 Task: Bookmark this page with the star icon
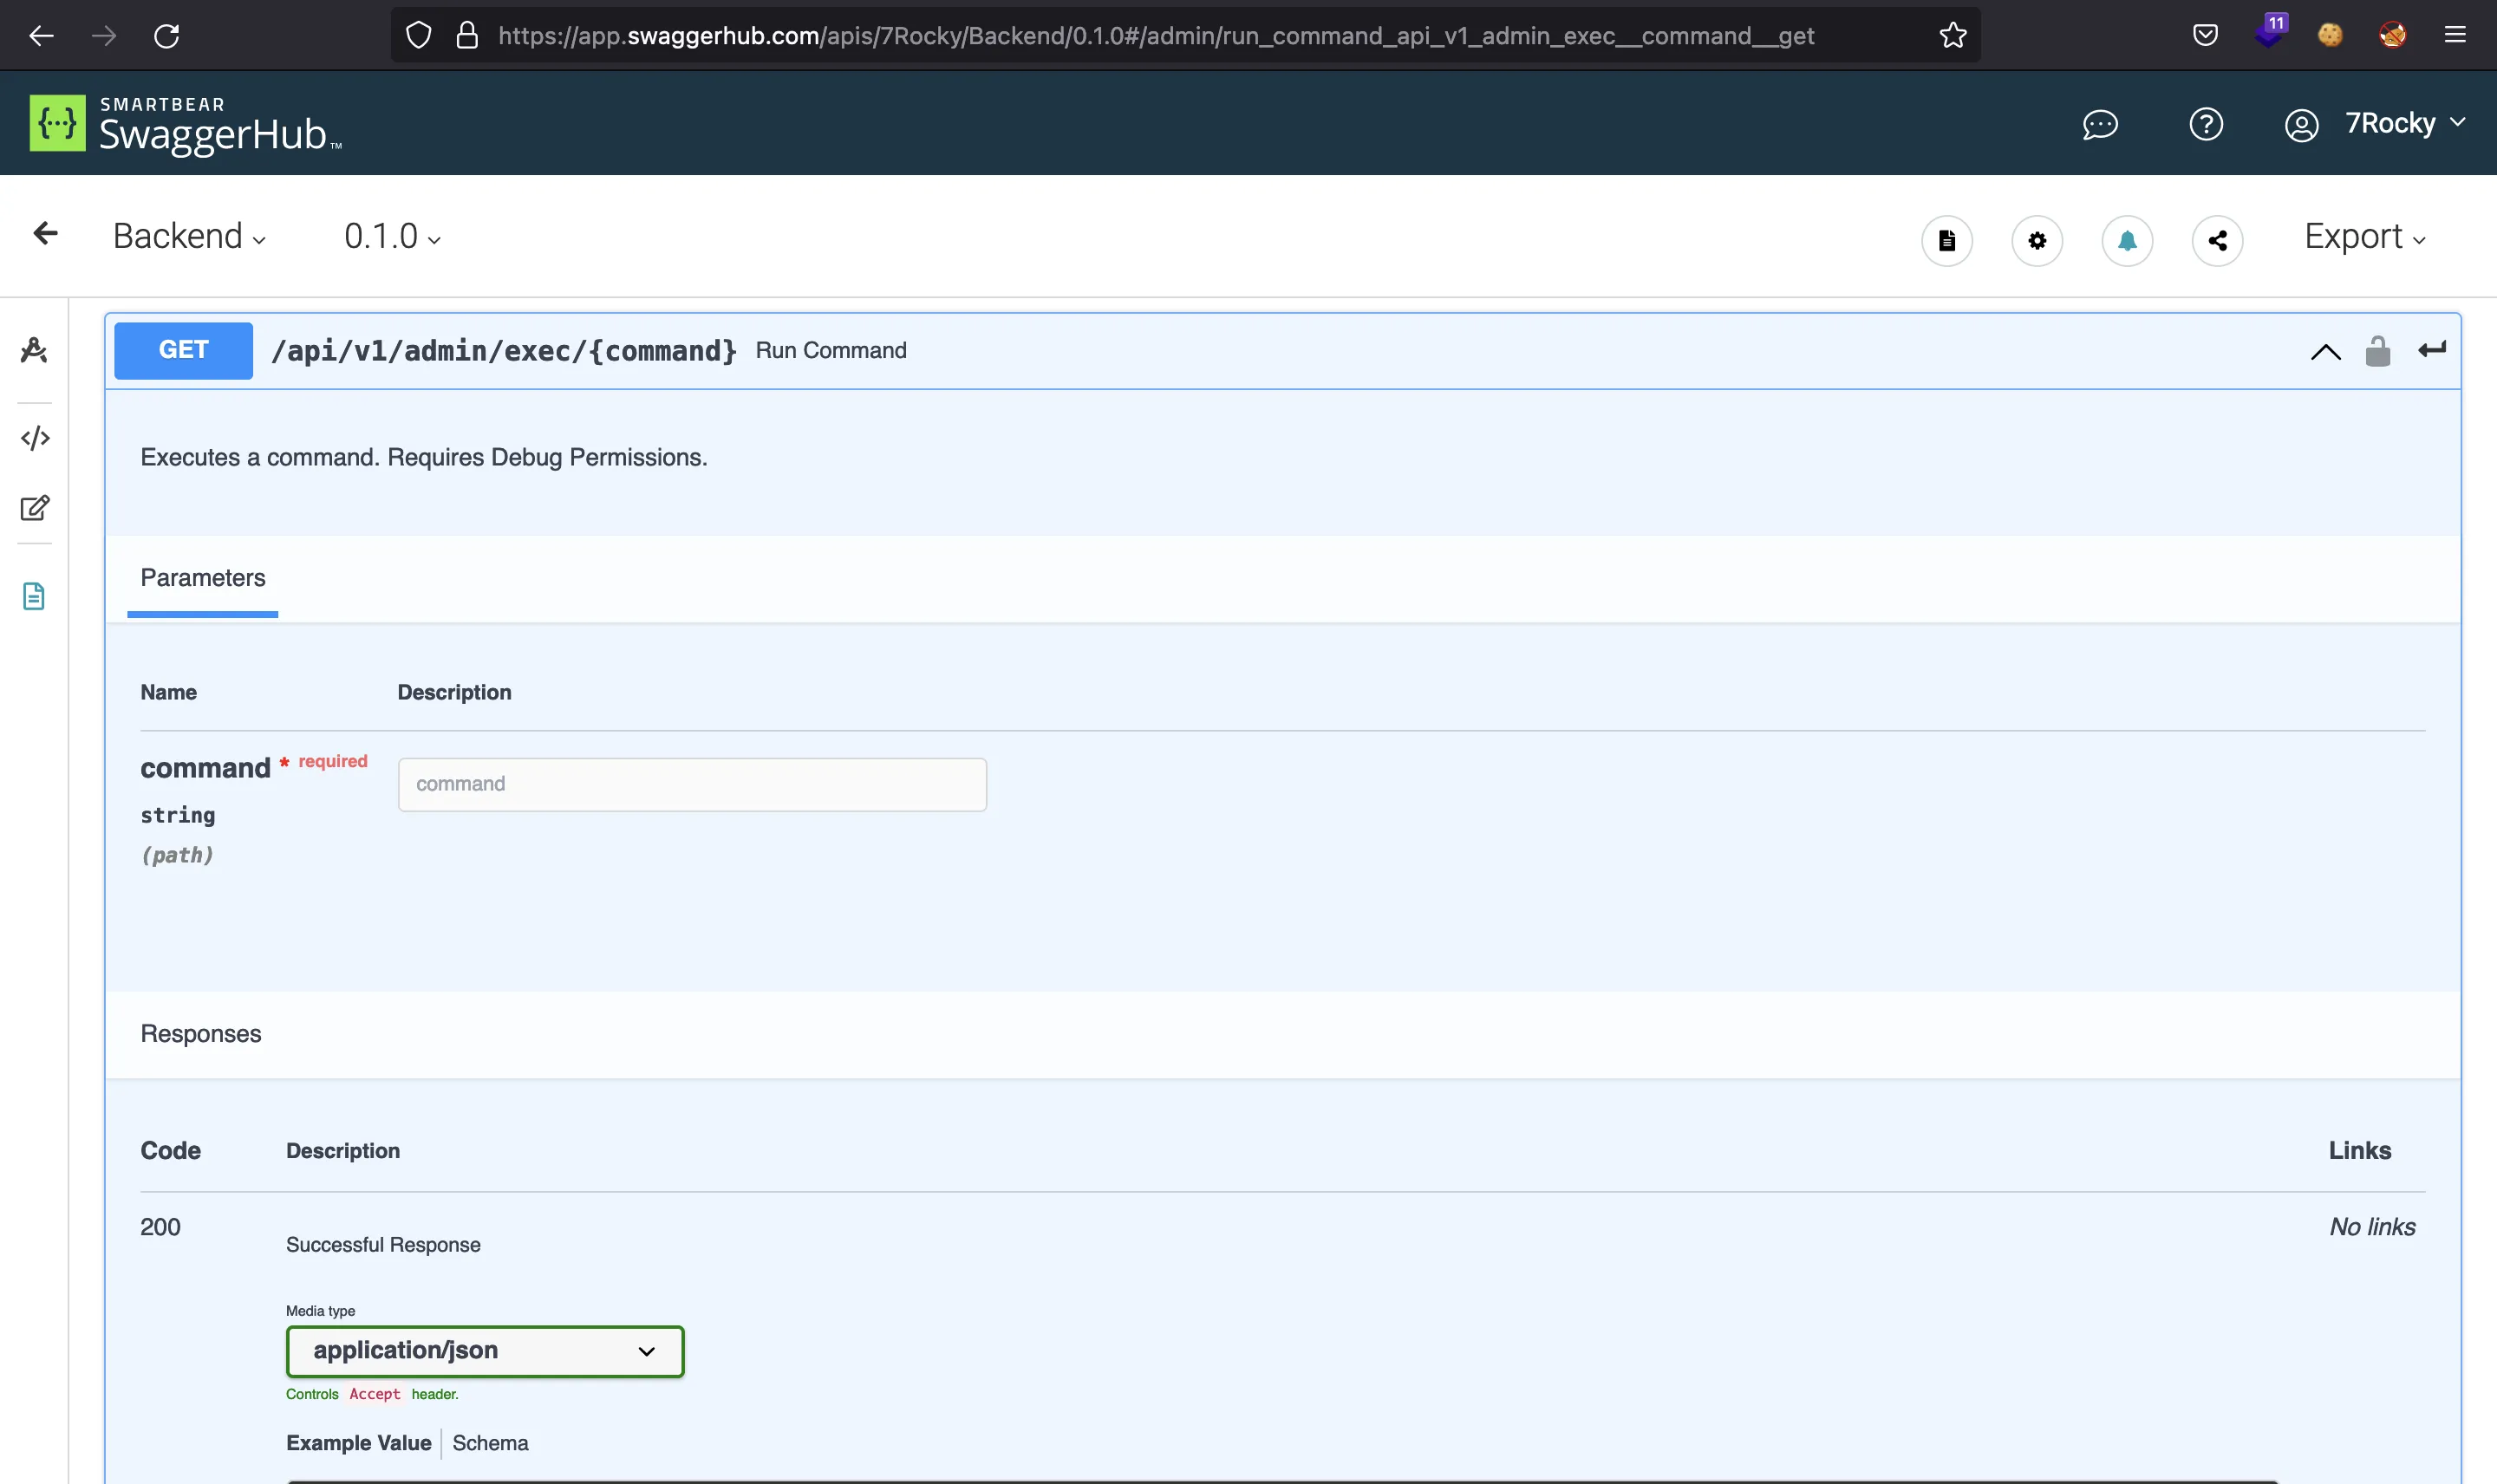pos(1952,36)
